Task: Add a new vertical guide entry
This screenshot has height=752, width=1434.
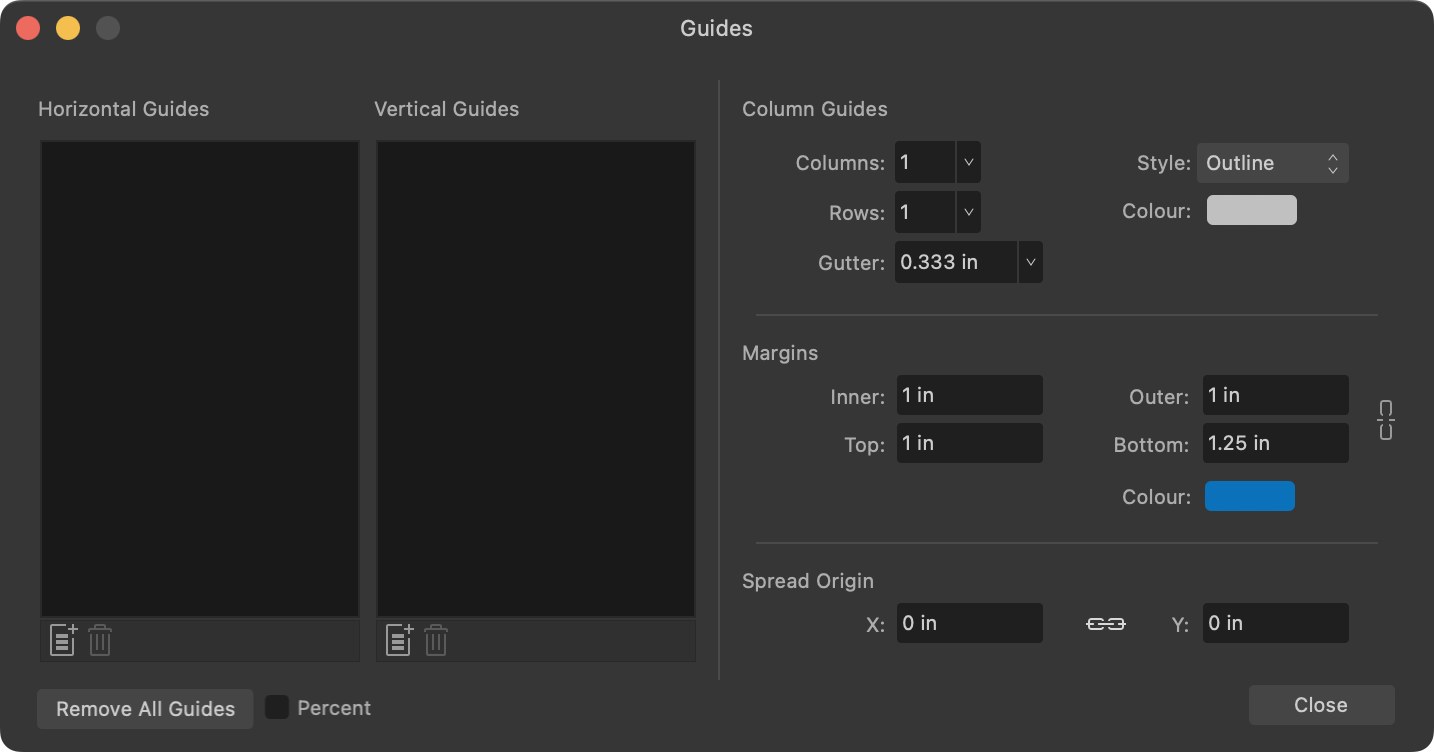Action: point(398,640)
